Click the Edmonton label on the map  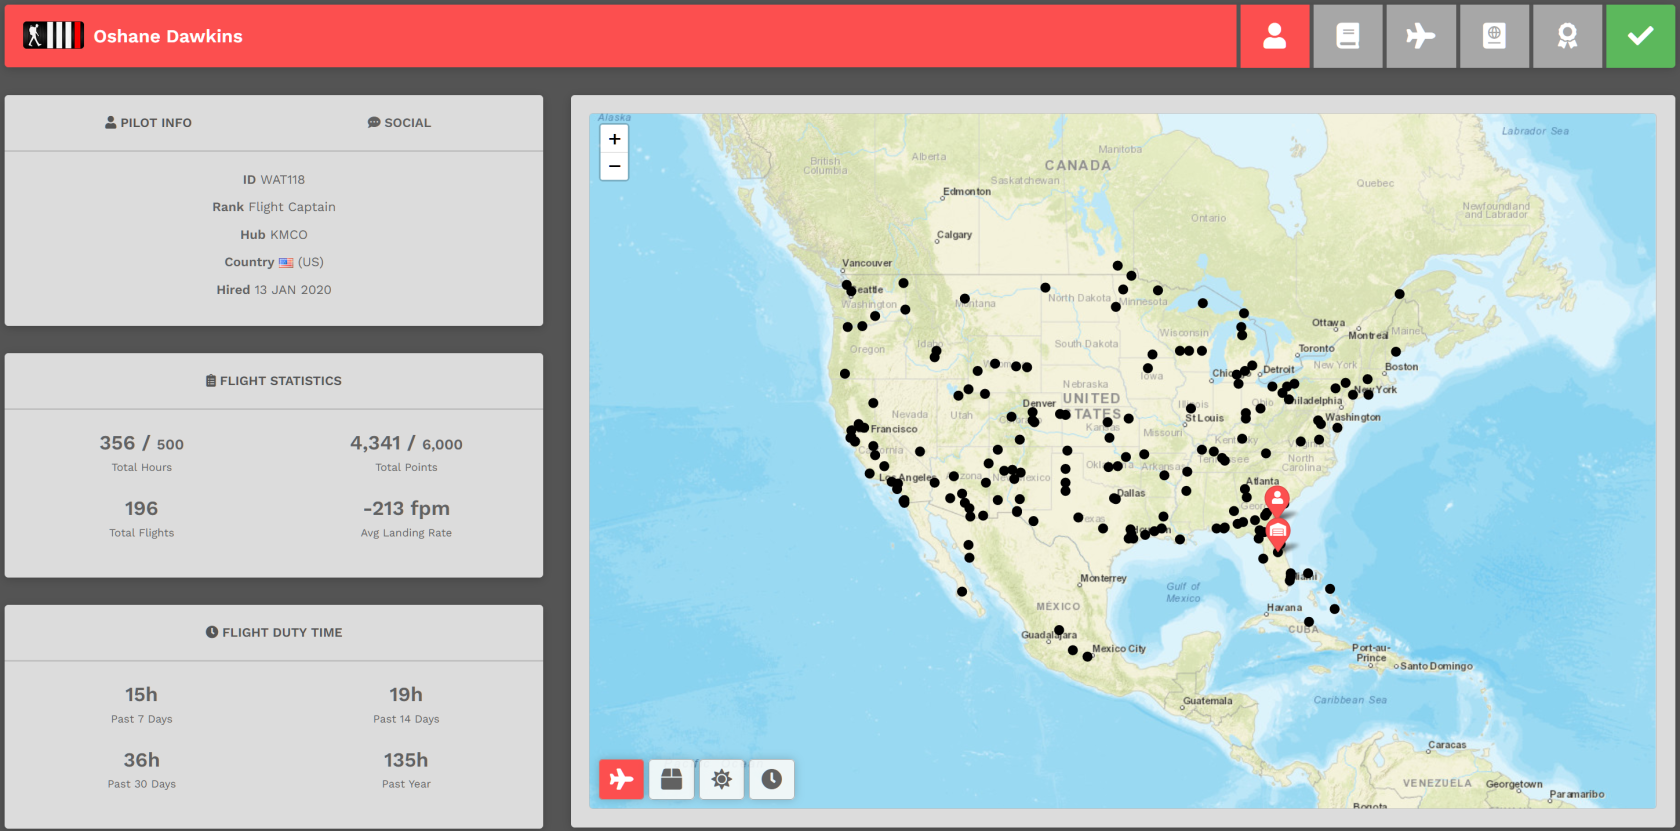pyautogui.click(x=967, y=192)
